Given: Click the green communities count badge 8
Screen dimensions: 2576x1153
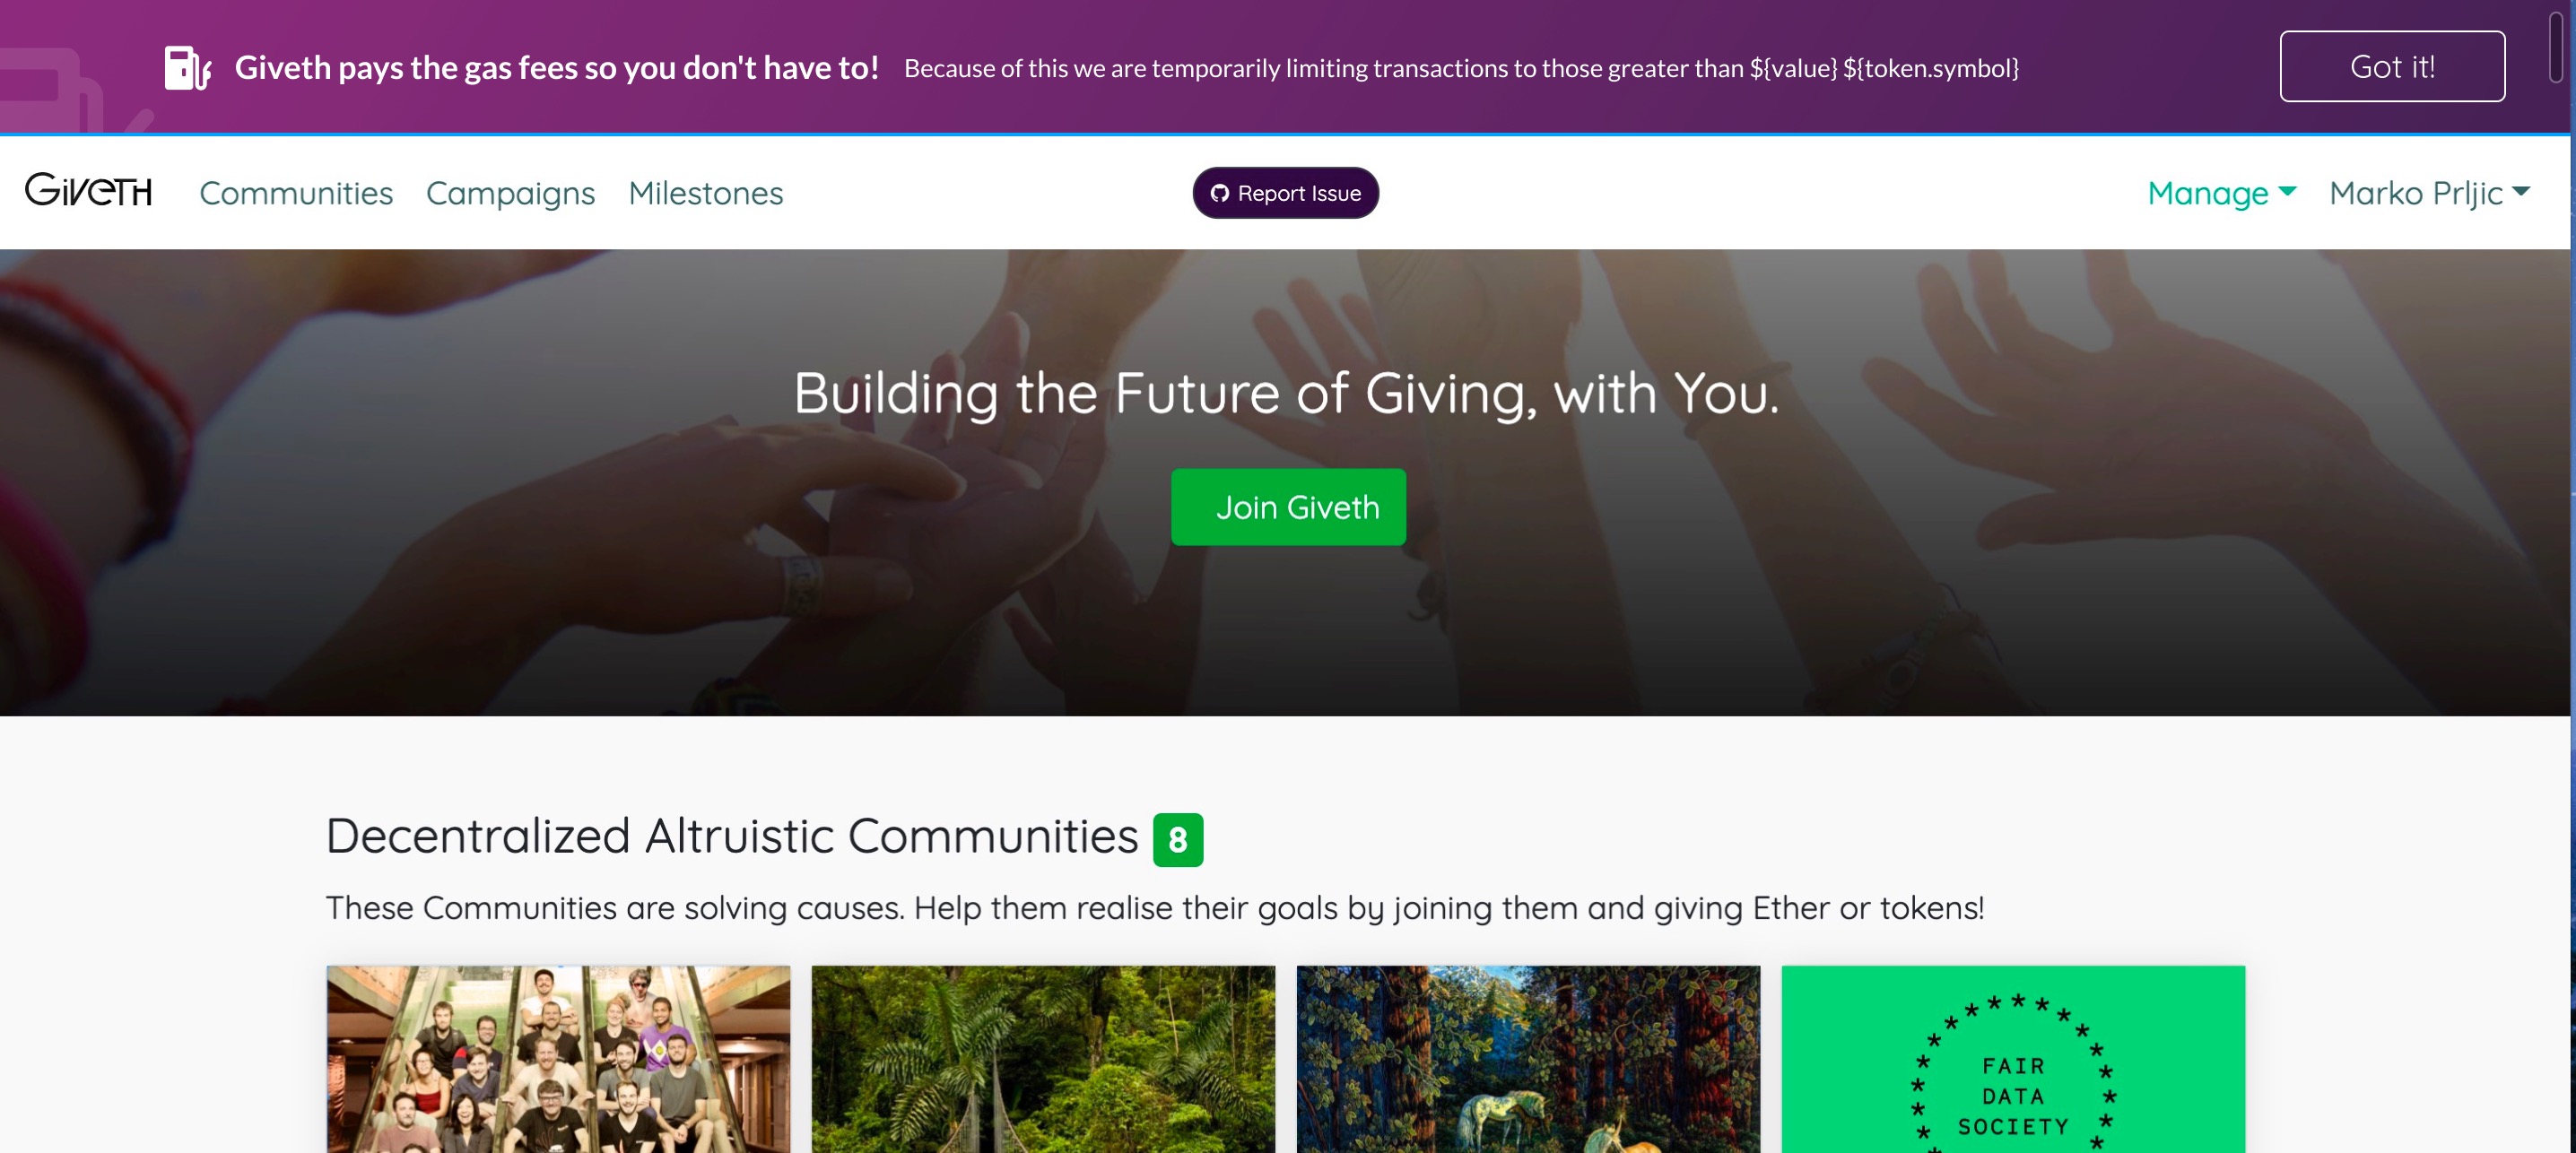Looking at the screenshot, I should point(1178,840).
